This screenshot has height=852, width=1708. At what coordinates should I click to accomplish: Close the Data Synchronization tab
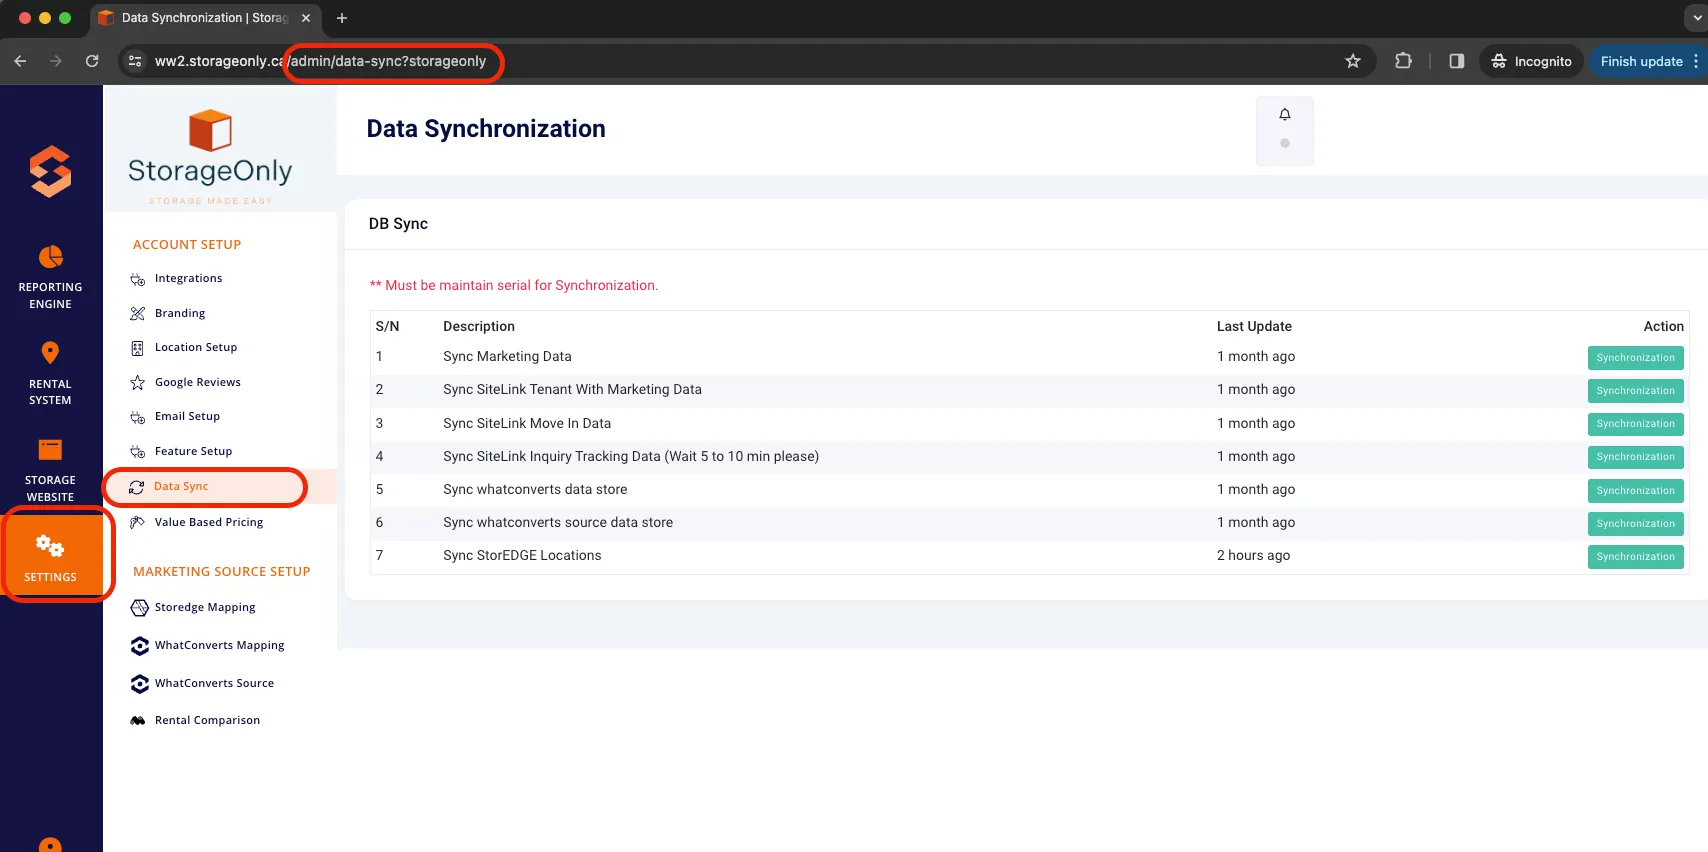[x=306, y=18]
